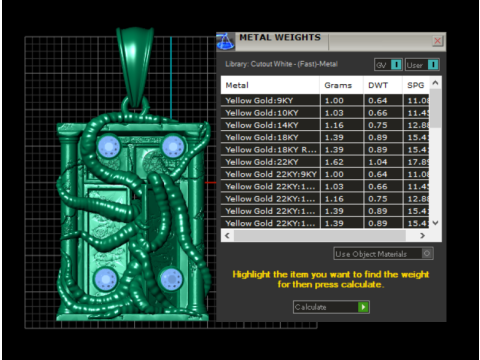Click the 1.62 grams cell for 22KY
Viewport: 480px width, 360px height.
(342, 162)
